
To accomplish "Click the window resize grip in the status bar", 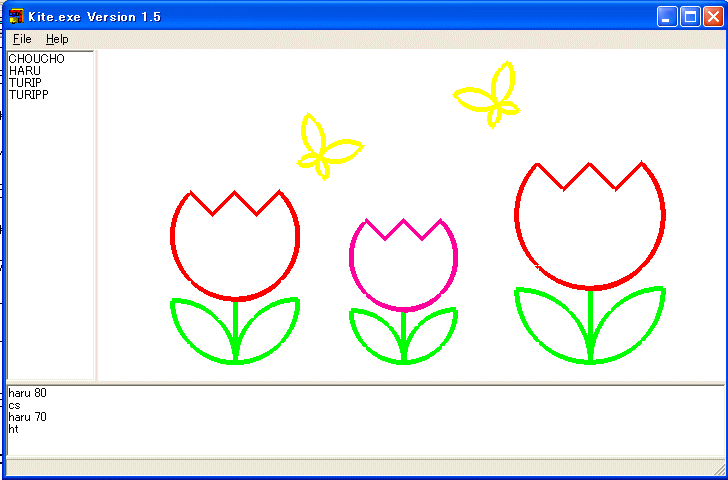I will click(718, 470).
